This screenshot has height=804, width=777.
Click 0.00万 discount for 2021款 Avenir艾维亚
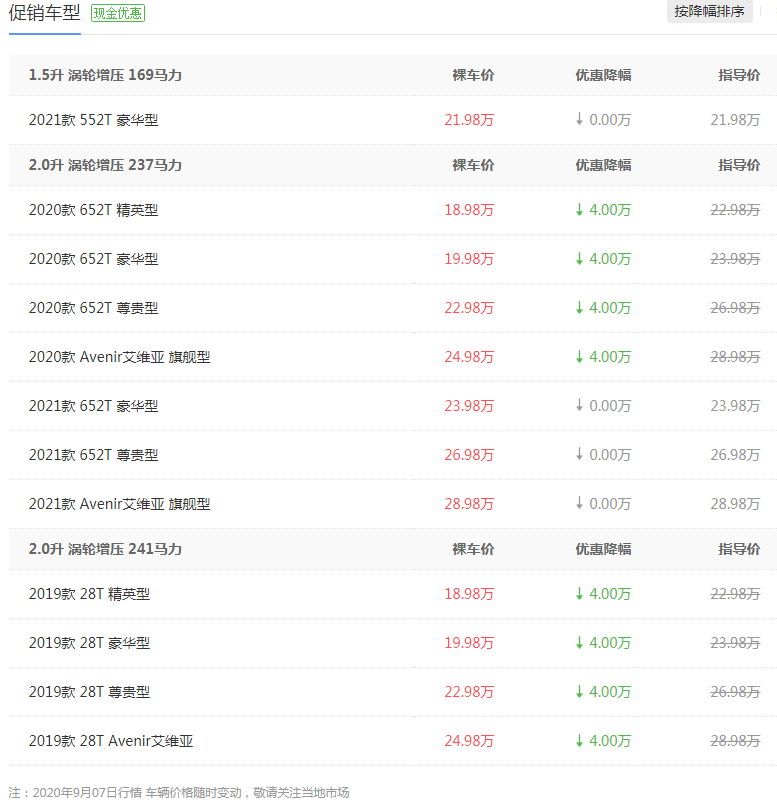[x=603, y=504]
